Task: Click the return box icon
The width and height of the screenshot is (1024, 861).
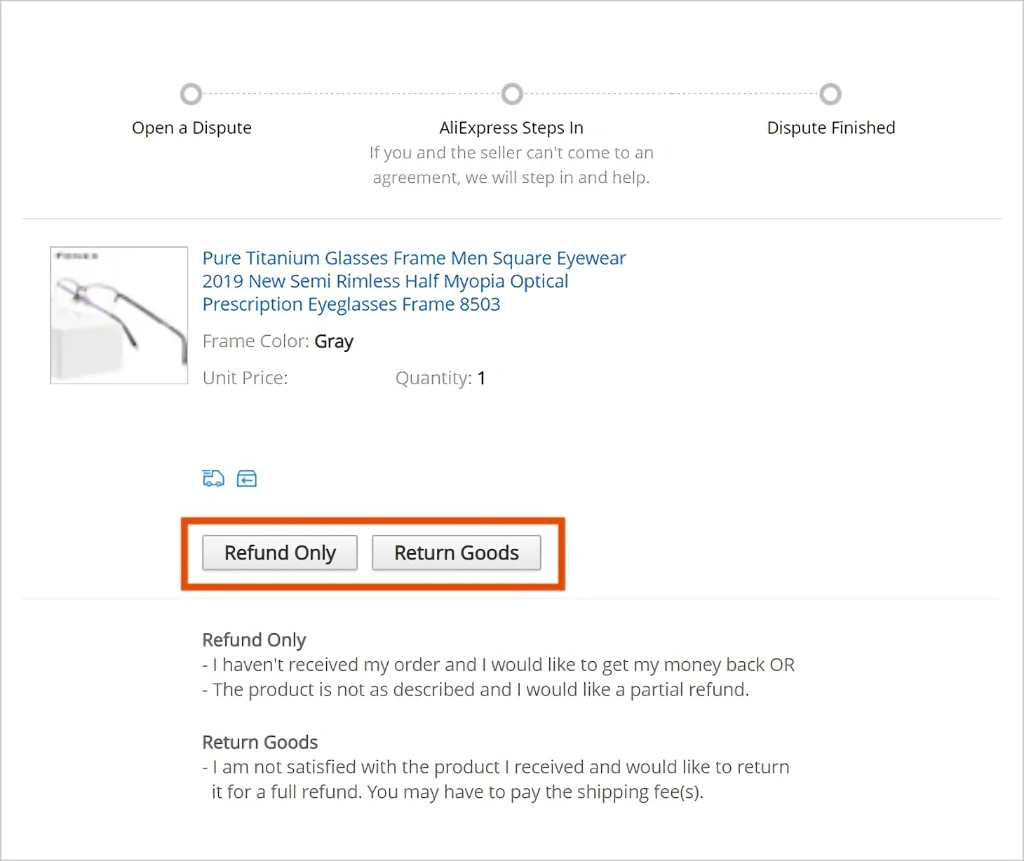Action: [246, 479]
